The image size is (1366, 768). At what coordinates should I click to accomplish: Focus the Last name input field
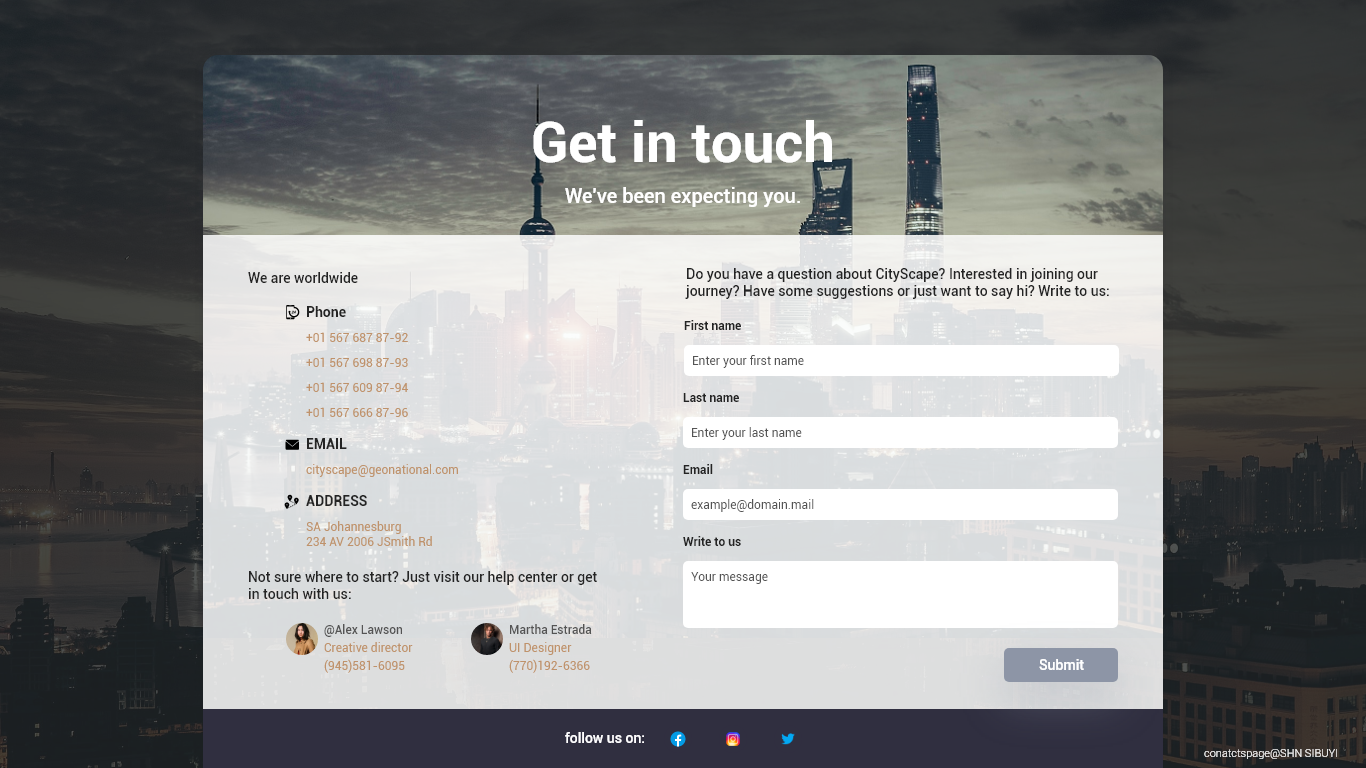pos(900,433)
